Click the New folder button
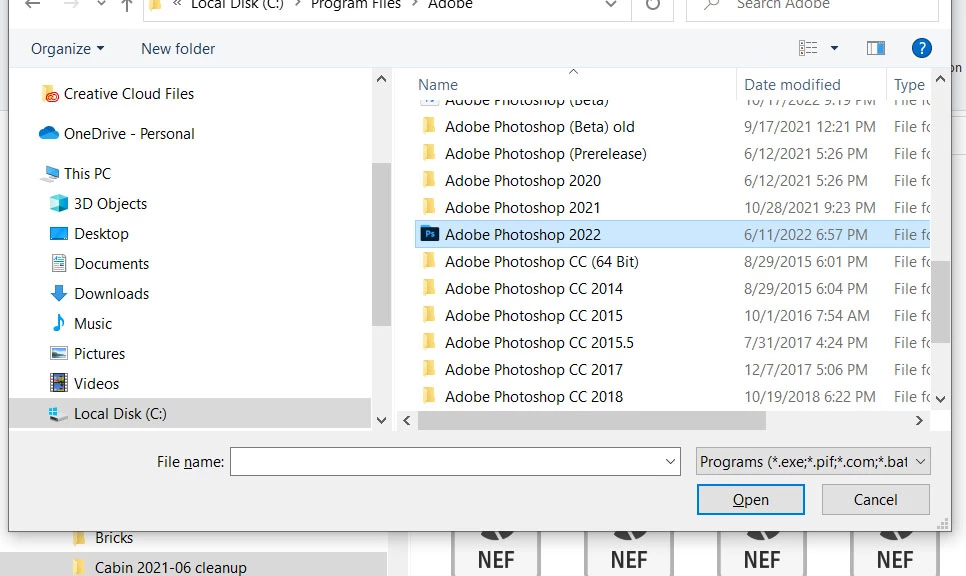Viewport: 966px width, 576px height. pyautogui.click(x=178, y=49)
